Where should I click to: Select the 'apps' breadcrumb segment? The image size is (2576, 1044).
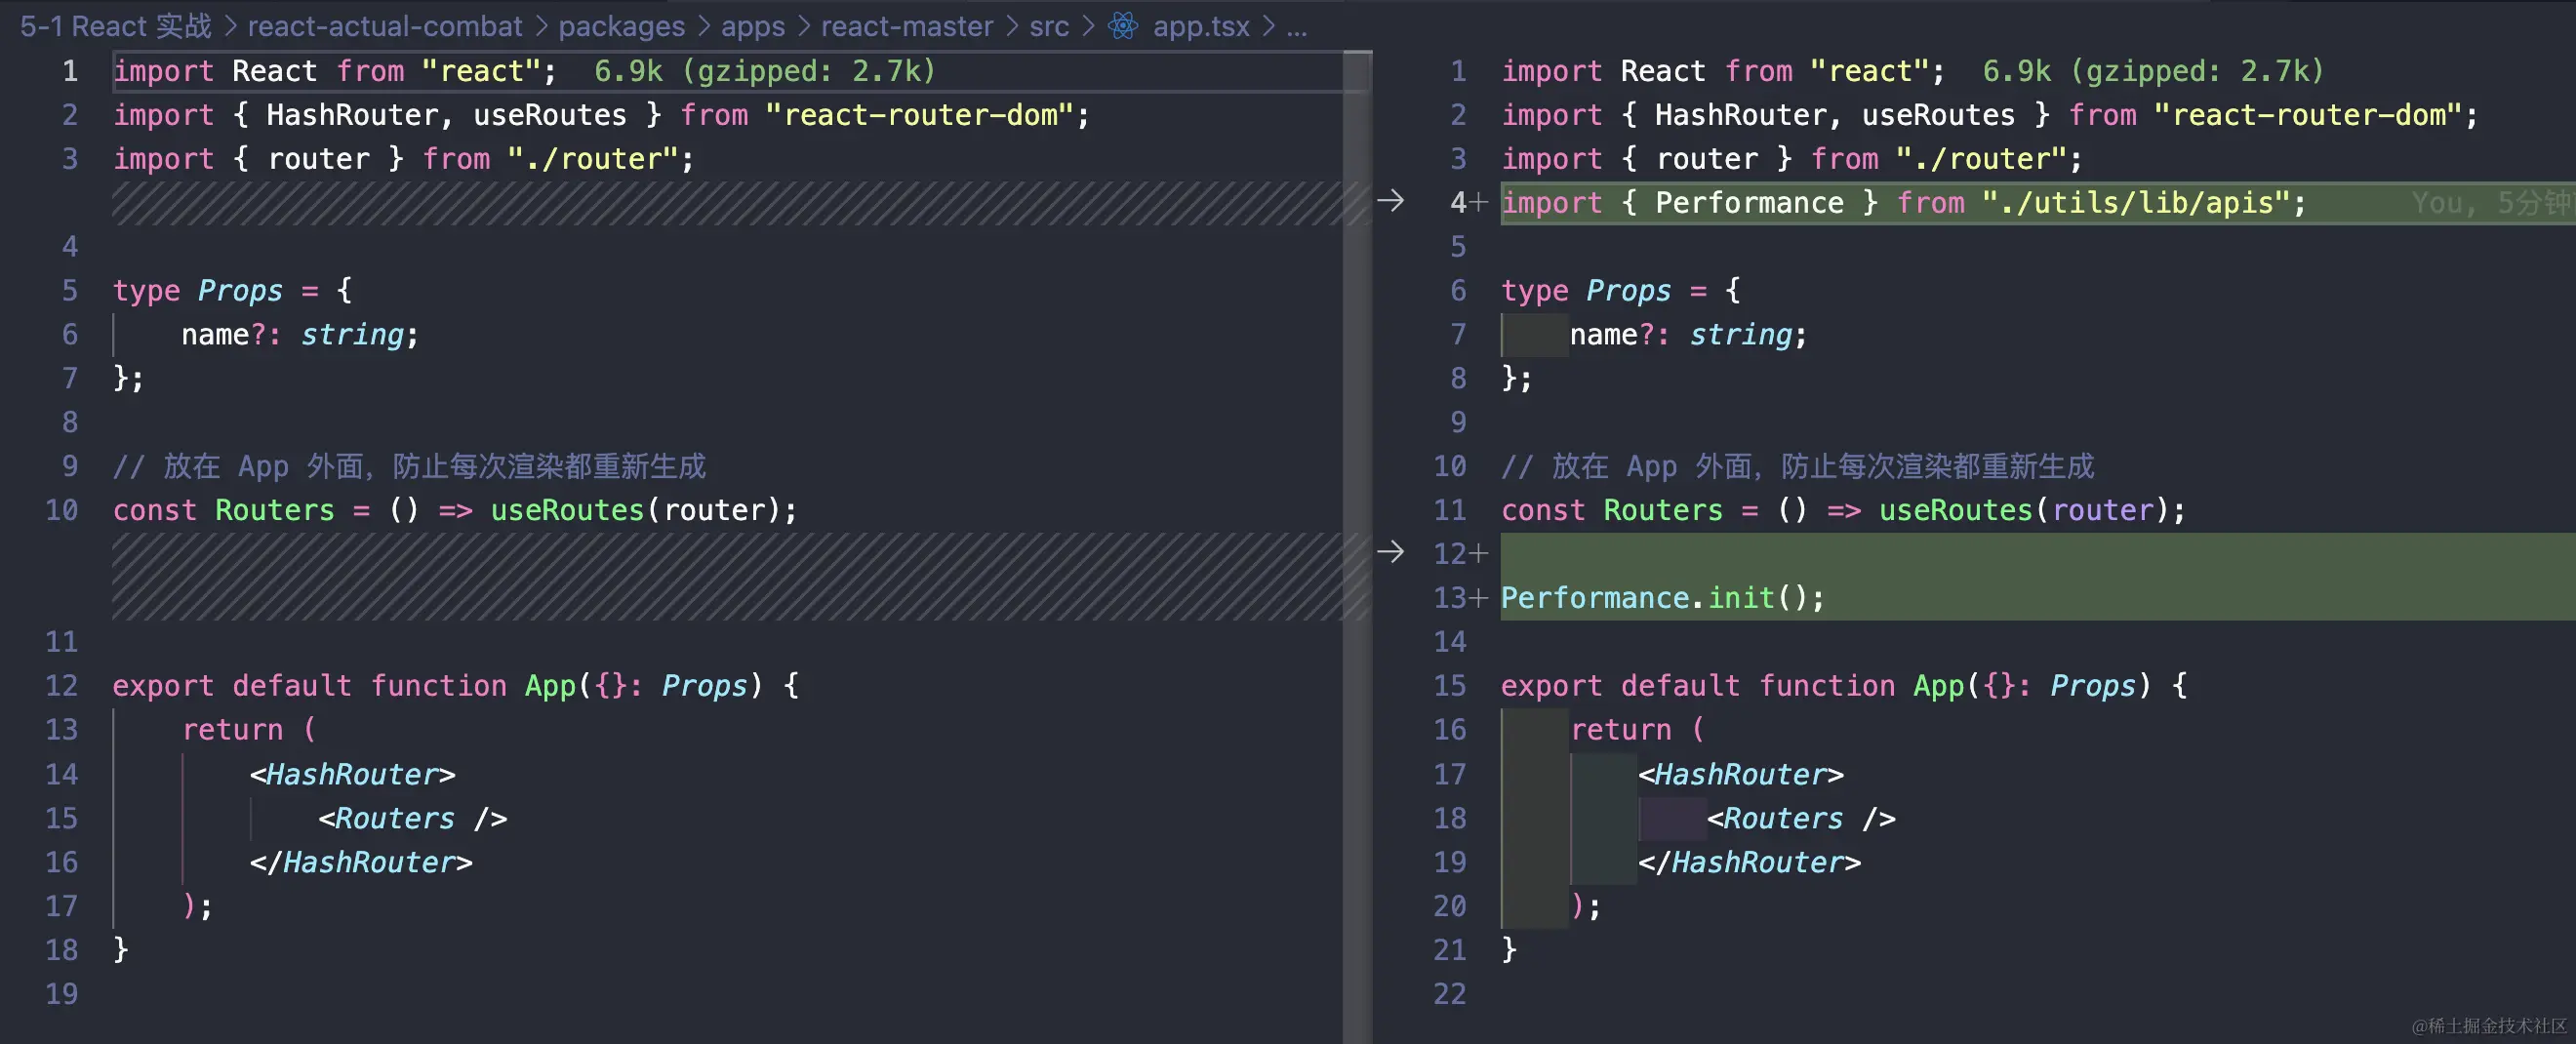tap(753, 26)
